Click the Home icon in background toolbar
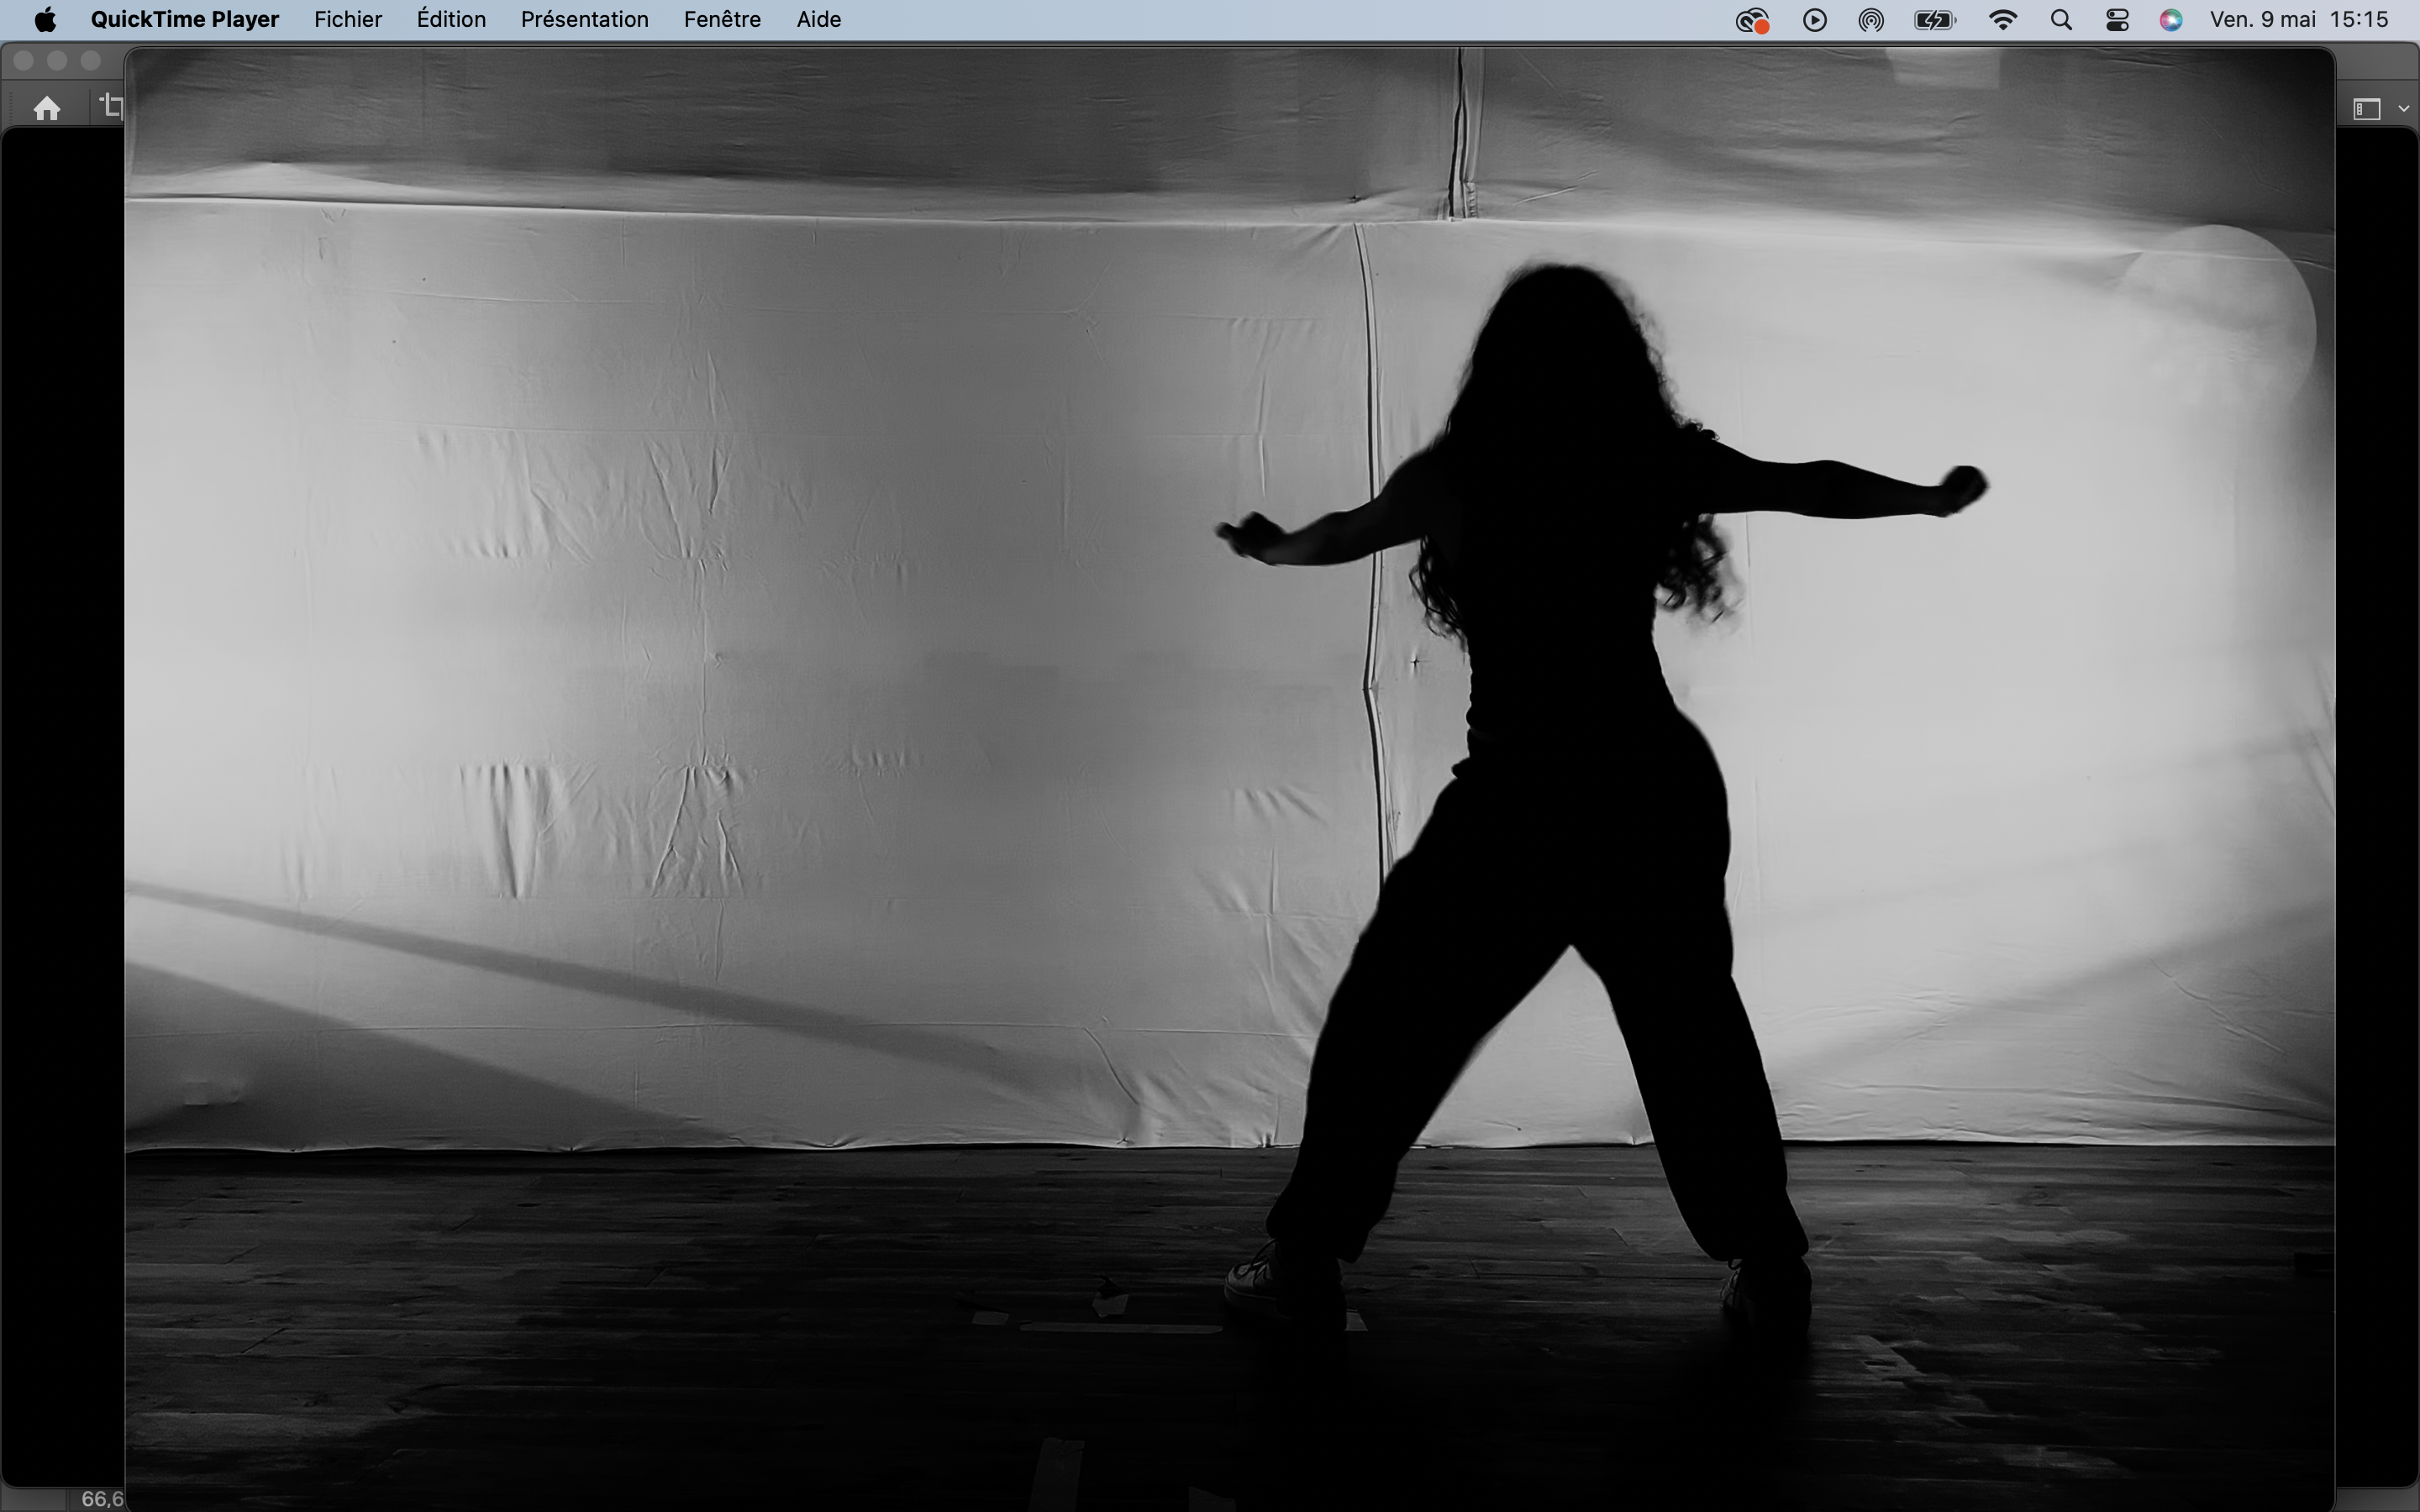Viewport: 2420px width, 1512px height. [47, 108]
